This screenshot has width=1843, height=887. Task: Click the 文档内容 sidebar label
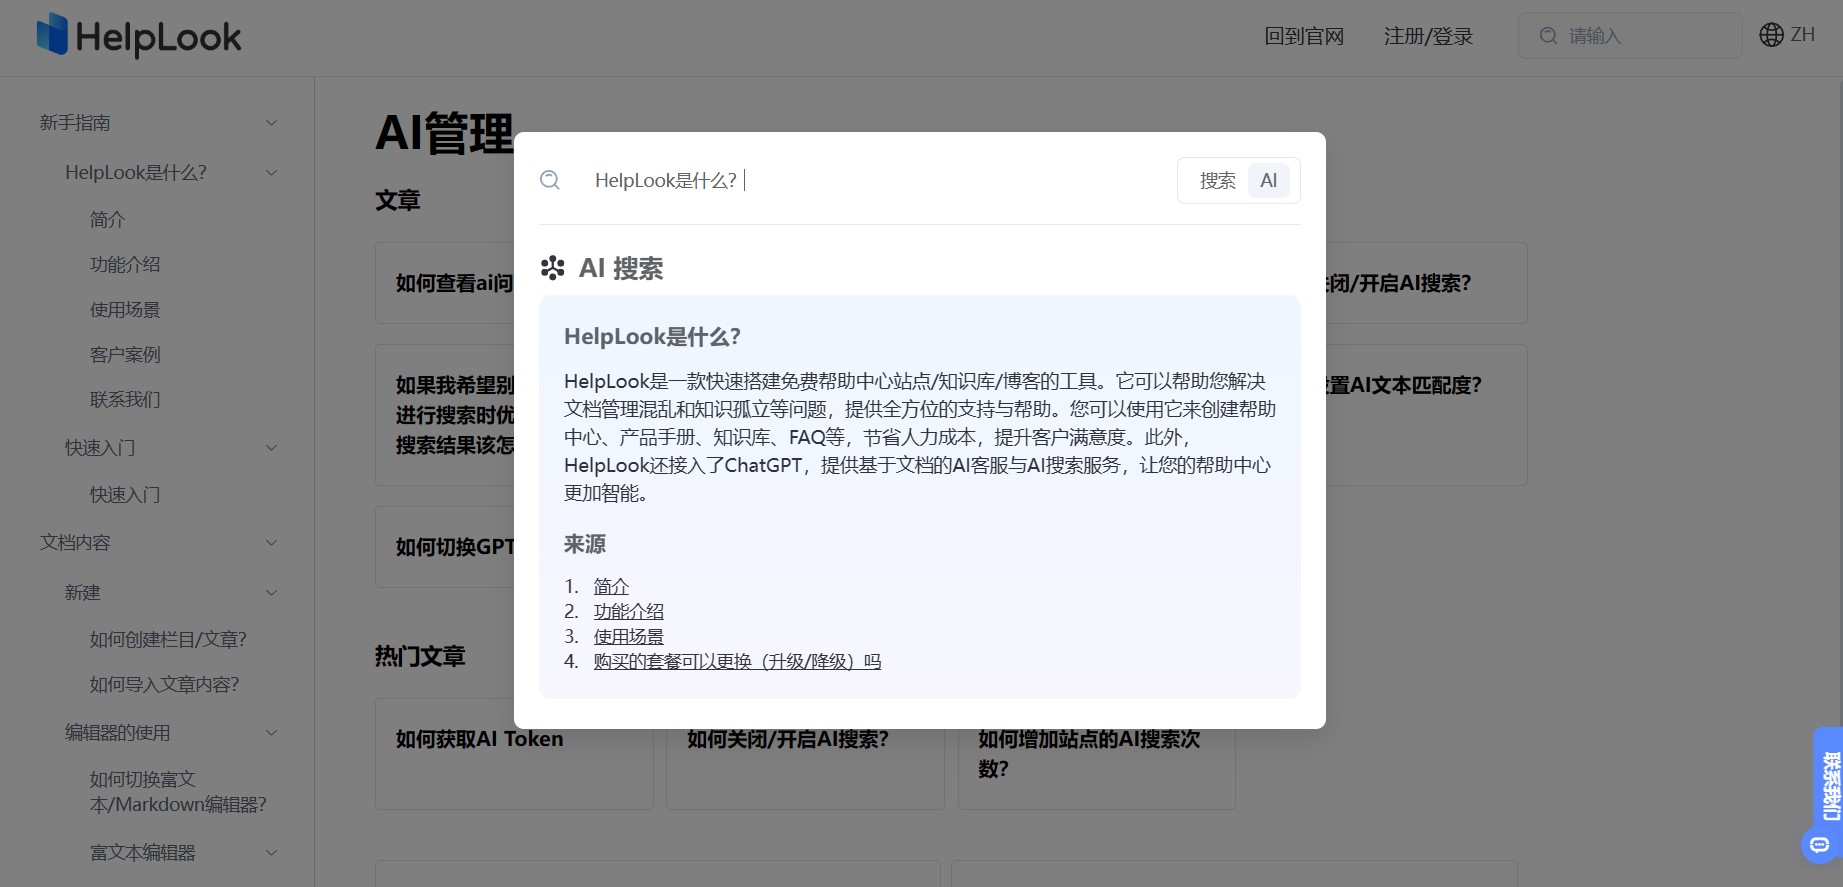(x=75, y=543)
